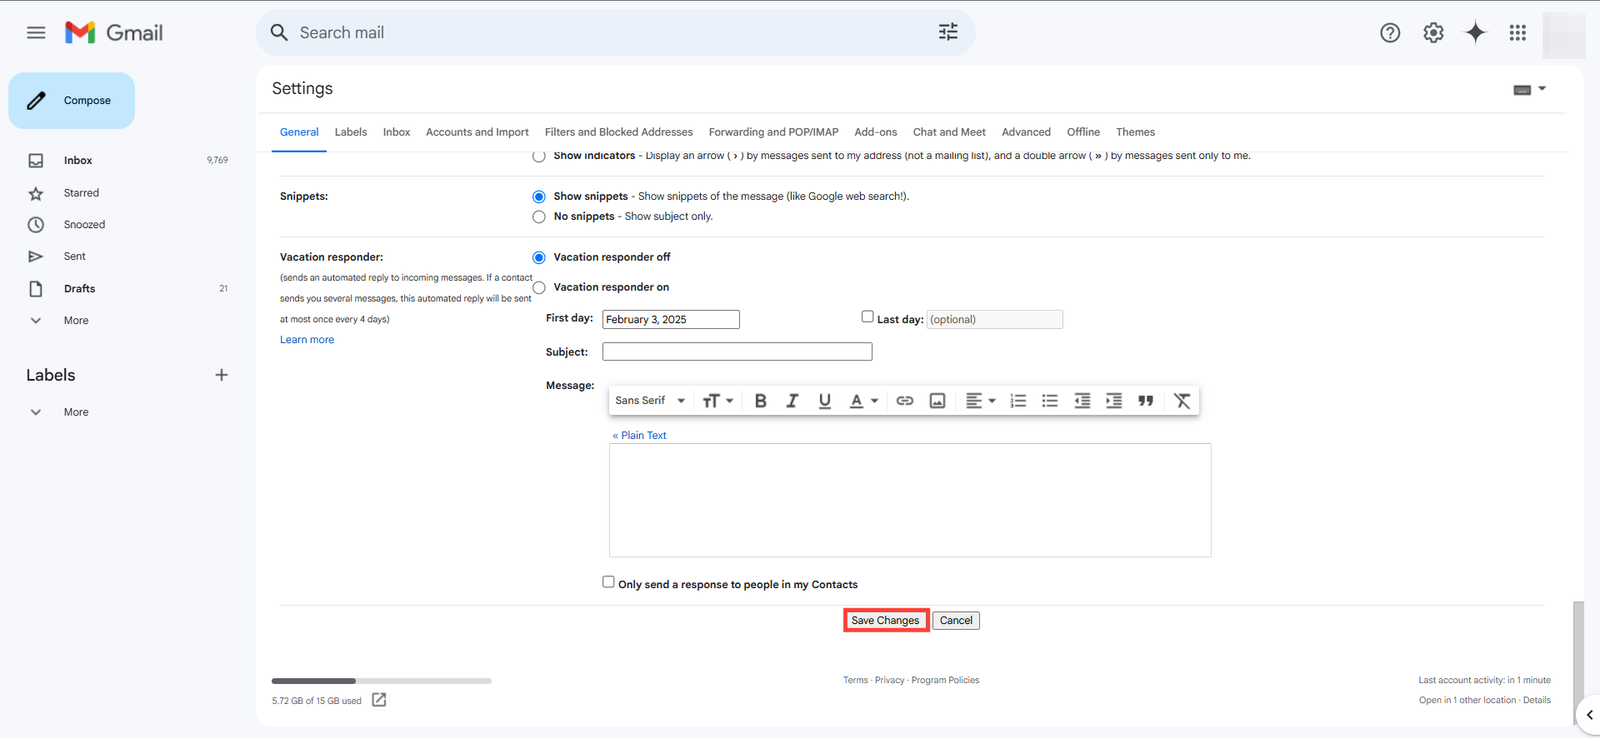
Task: Insert image in message toolbar
Action: [x=937, y=401]
